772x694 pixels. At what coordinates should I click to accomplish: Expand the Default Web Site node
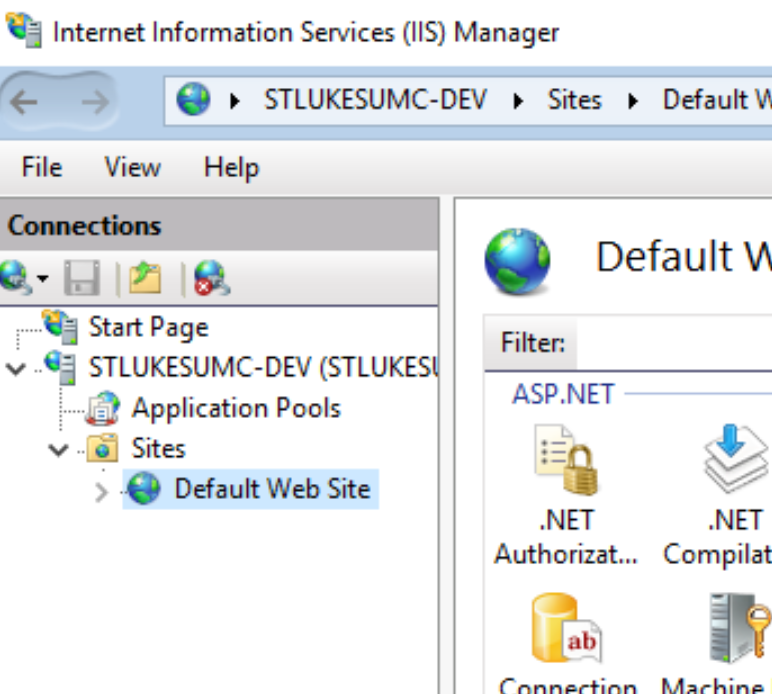pos(101,492)
